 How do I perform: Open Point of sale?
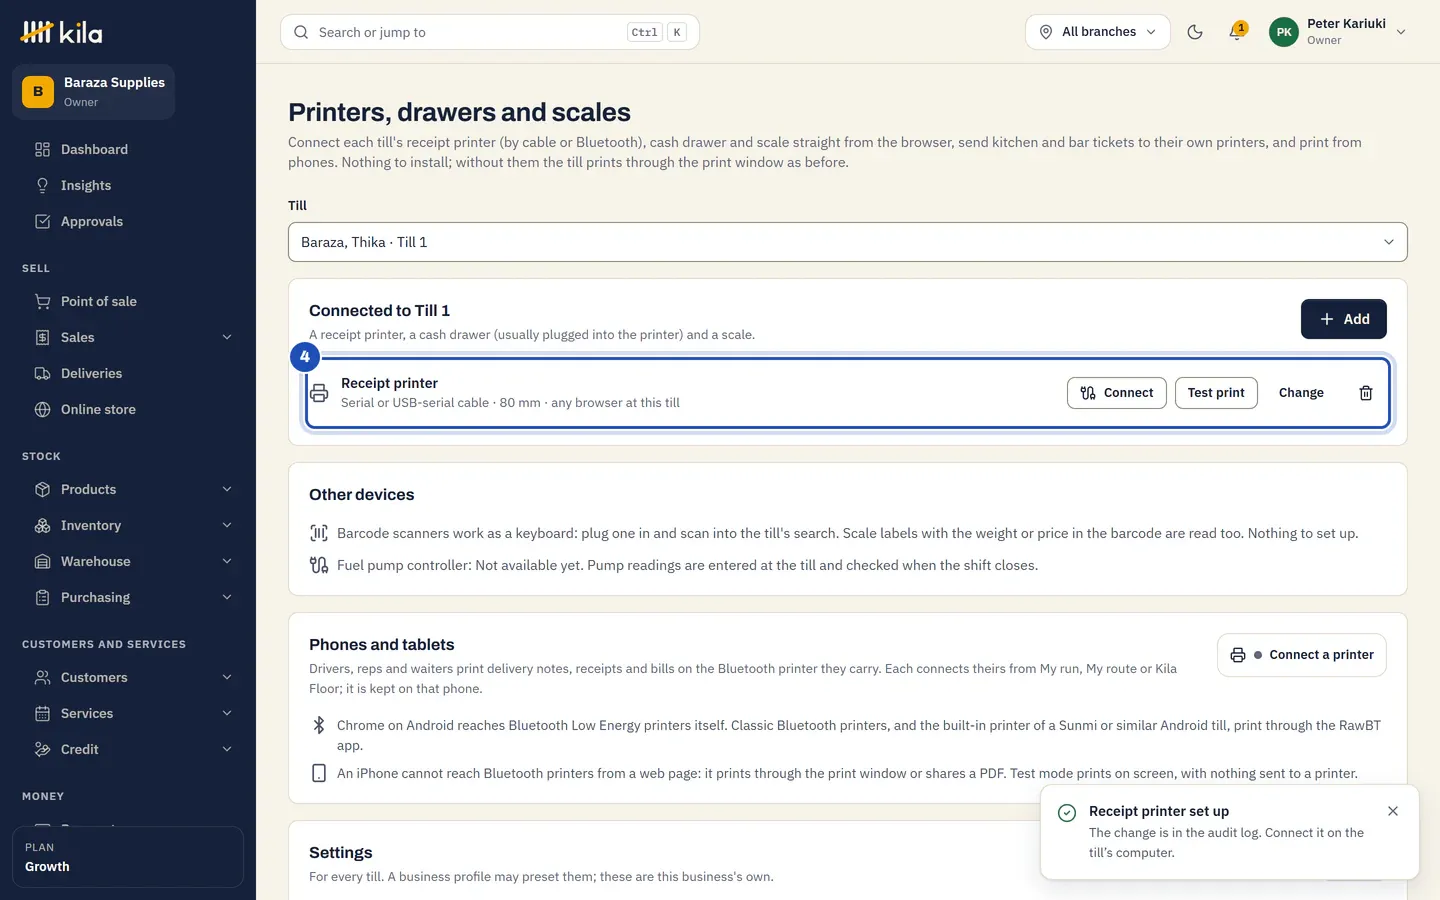[128, 302]
